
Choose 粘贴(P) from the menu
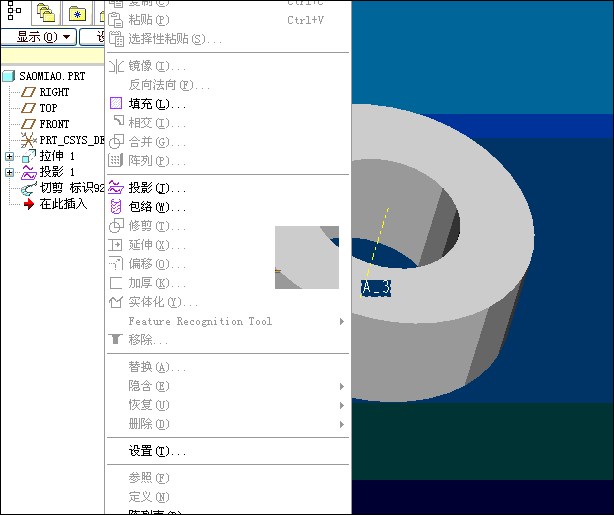tap(228, 20)
